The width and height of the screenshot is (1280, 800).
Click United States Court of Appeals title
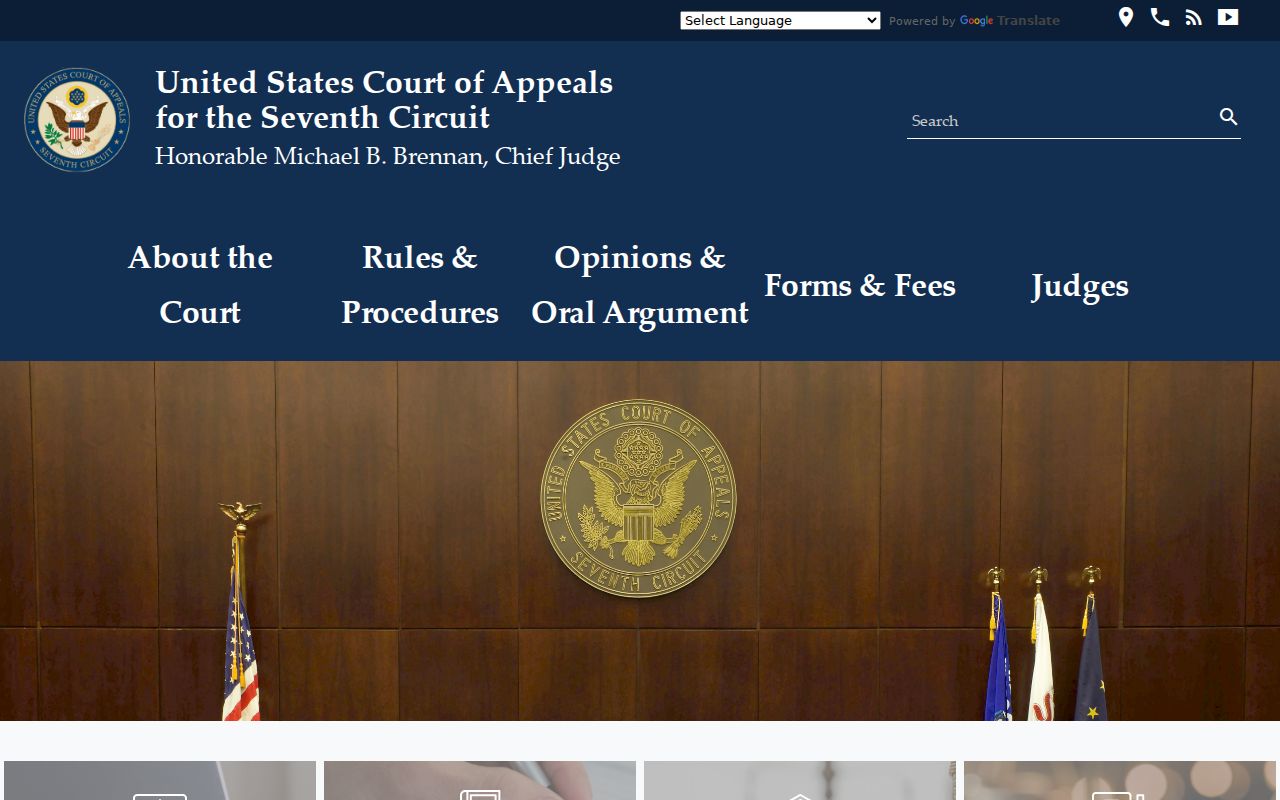coord(384,99)
